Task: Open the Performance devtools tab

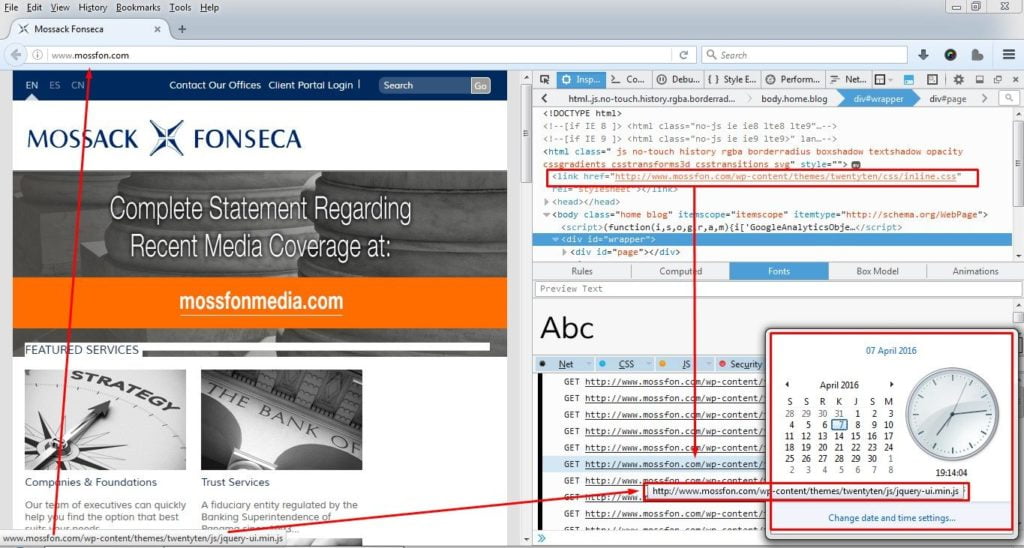Action: pos(792,79)
